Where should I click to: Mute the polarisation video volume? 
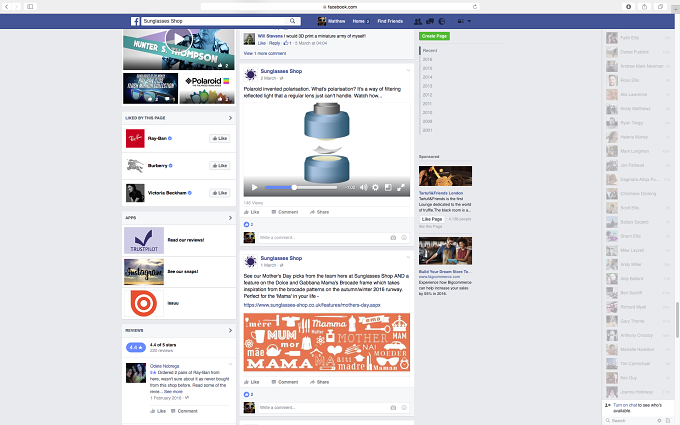[363, 187]
